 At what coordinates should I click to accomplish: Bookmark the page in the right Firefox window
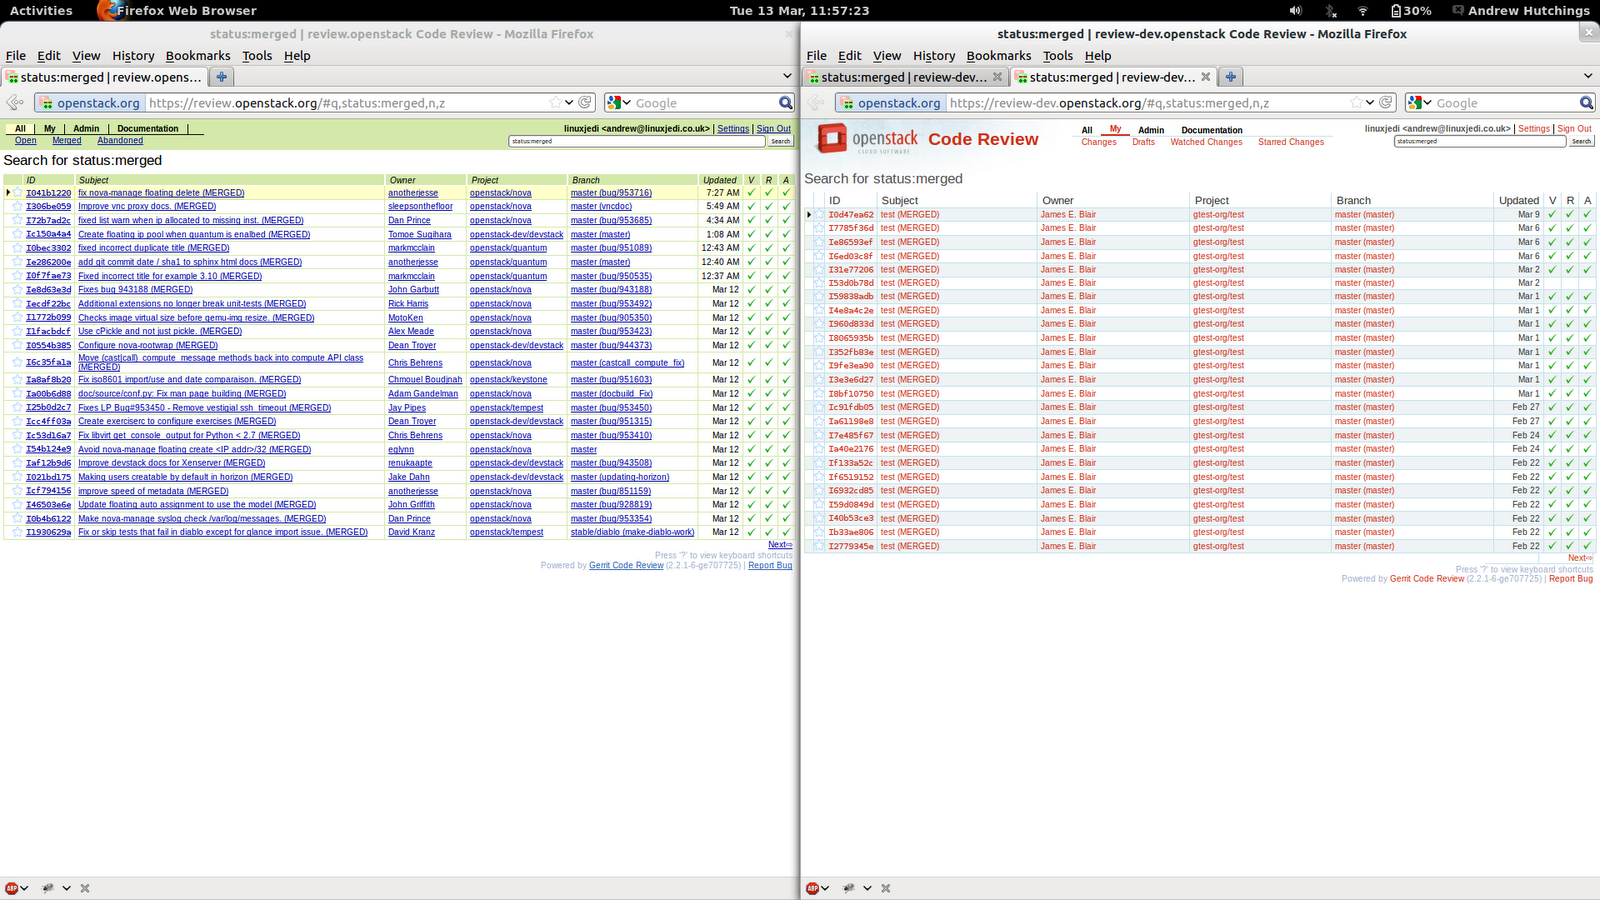click(x=1356, y=102)
